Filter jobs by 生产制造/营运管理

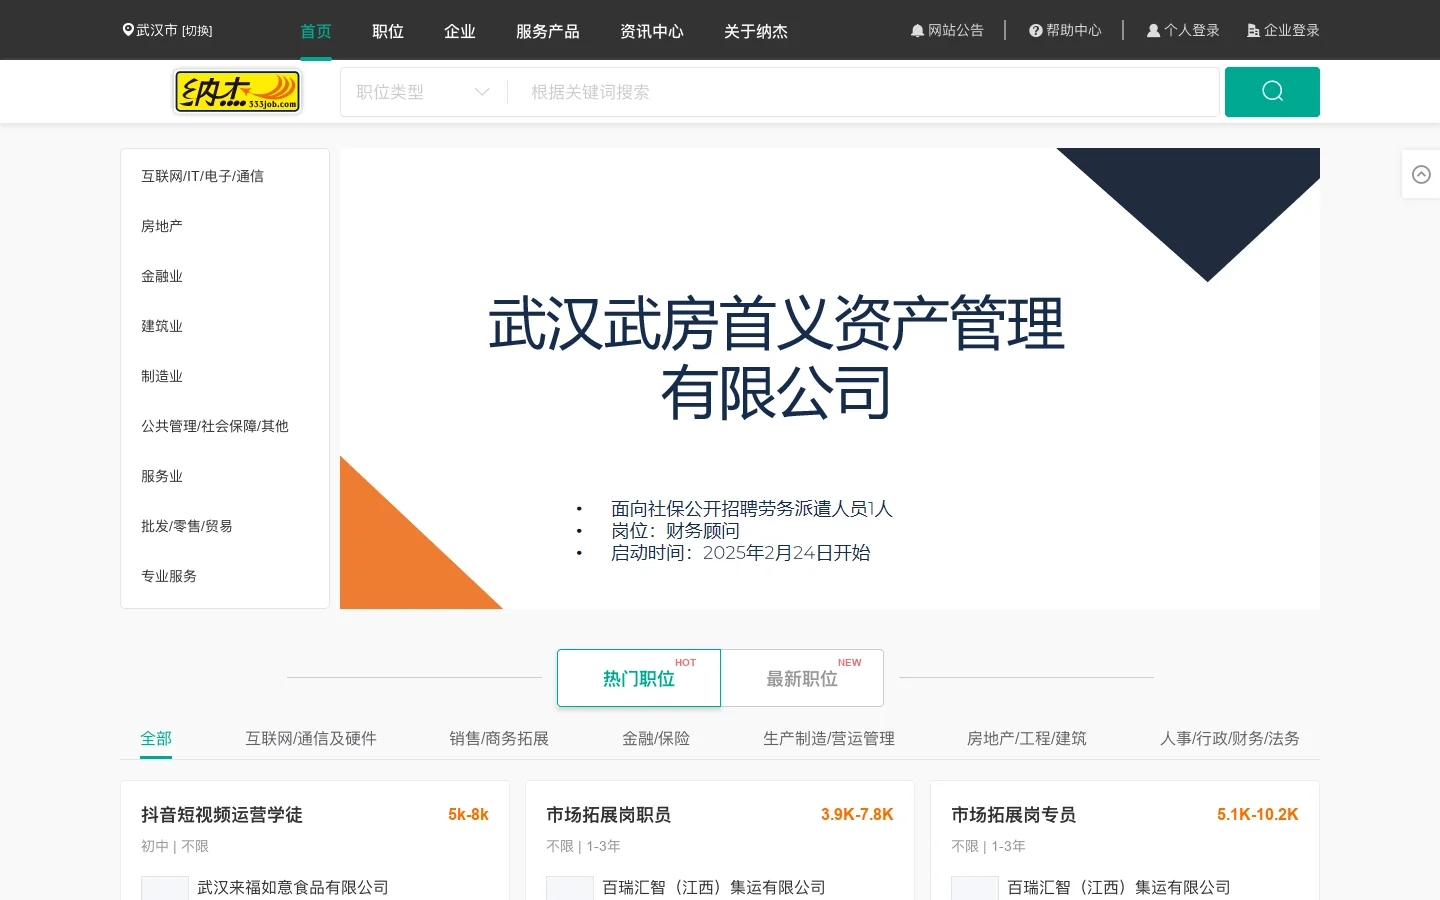pyautogui.click(x=829, y=739)
